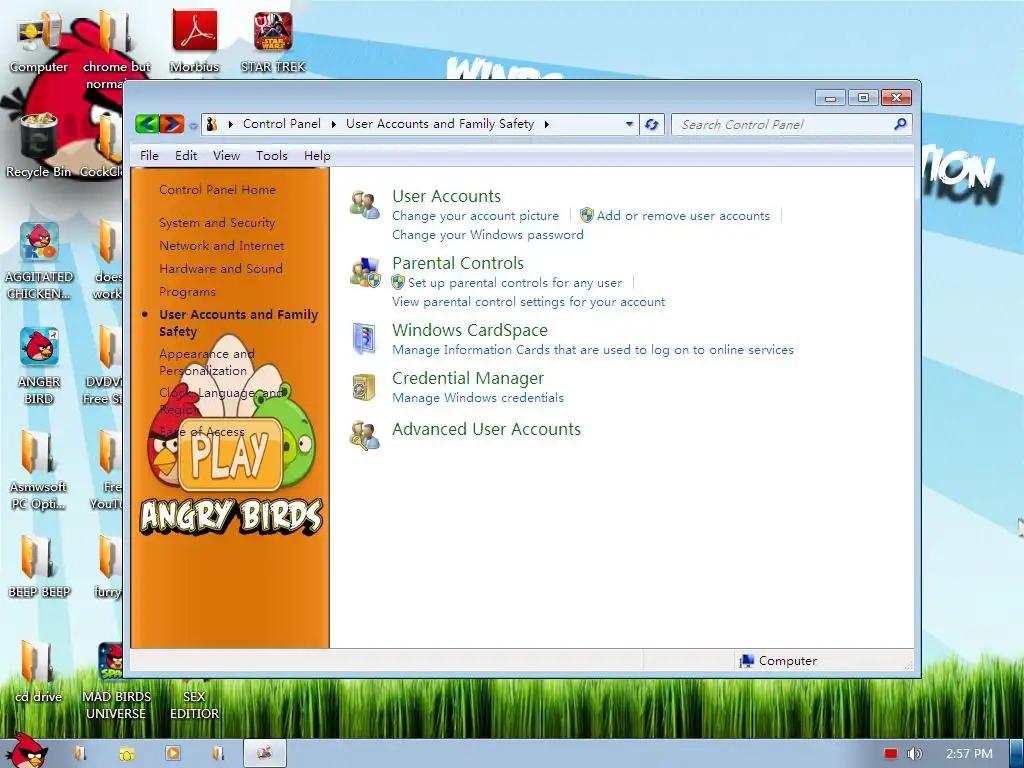Click View parental control settings link
The width and height of the screenshot is (1024, 768).
528,302
